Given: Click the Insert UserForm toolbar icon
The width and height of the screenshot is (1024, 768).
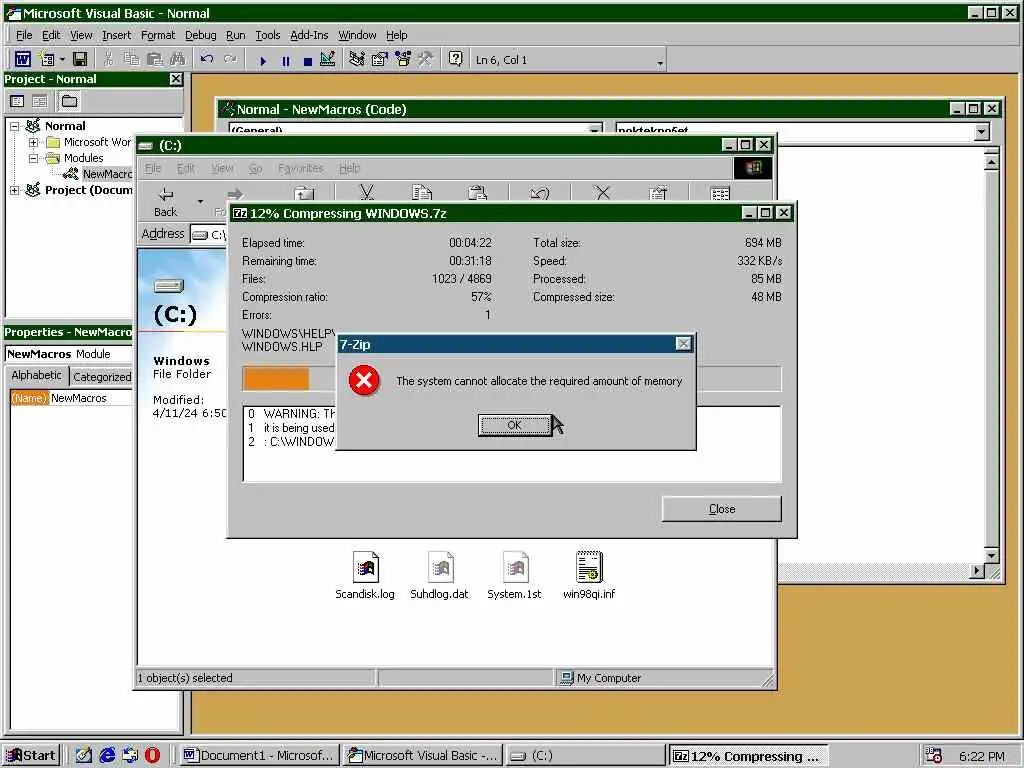Looking at the screenshot, I should point(47,59).
